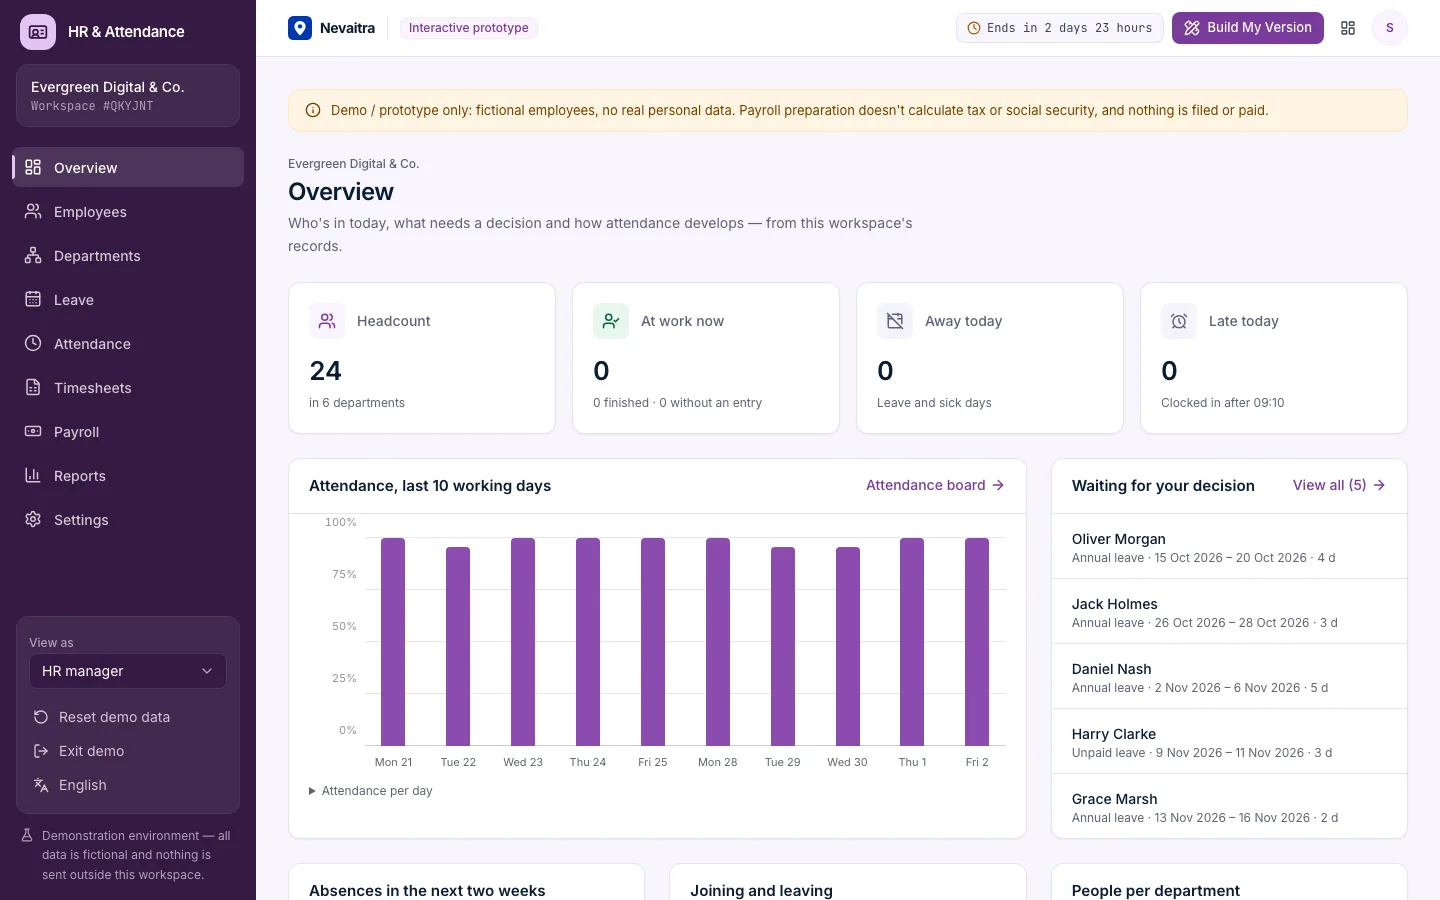This screenshot has height=900, width=1440.
Task: Click the Late today alarm clock icon
Action: (x=1179, y=321)
